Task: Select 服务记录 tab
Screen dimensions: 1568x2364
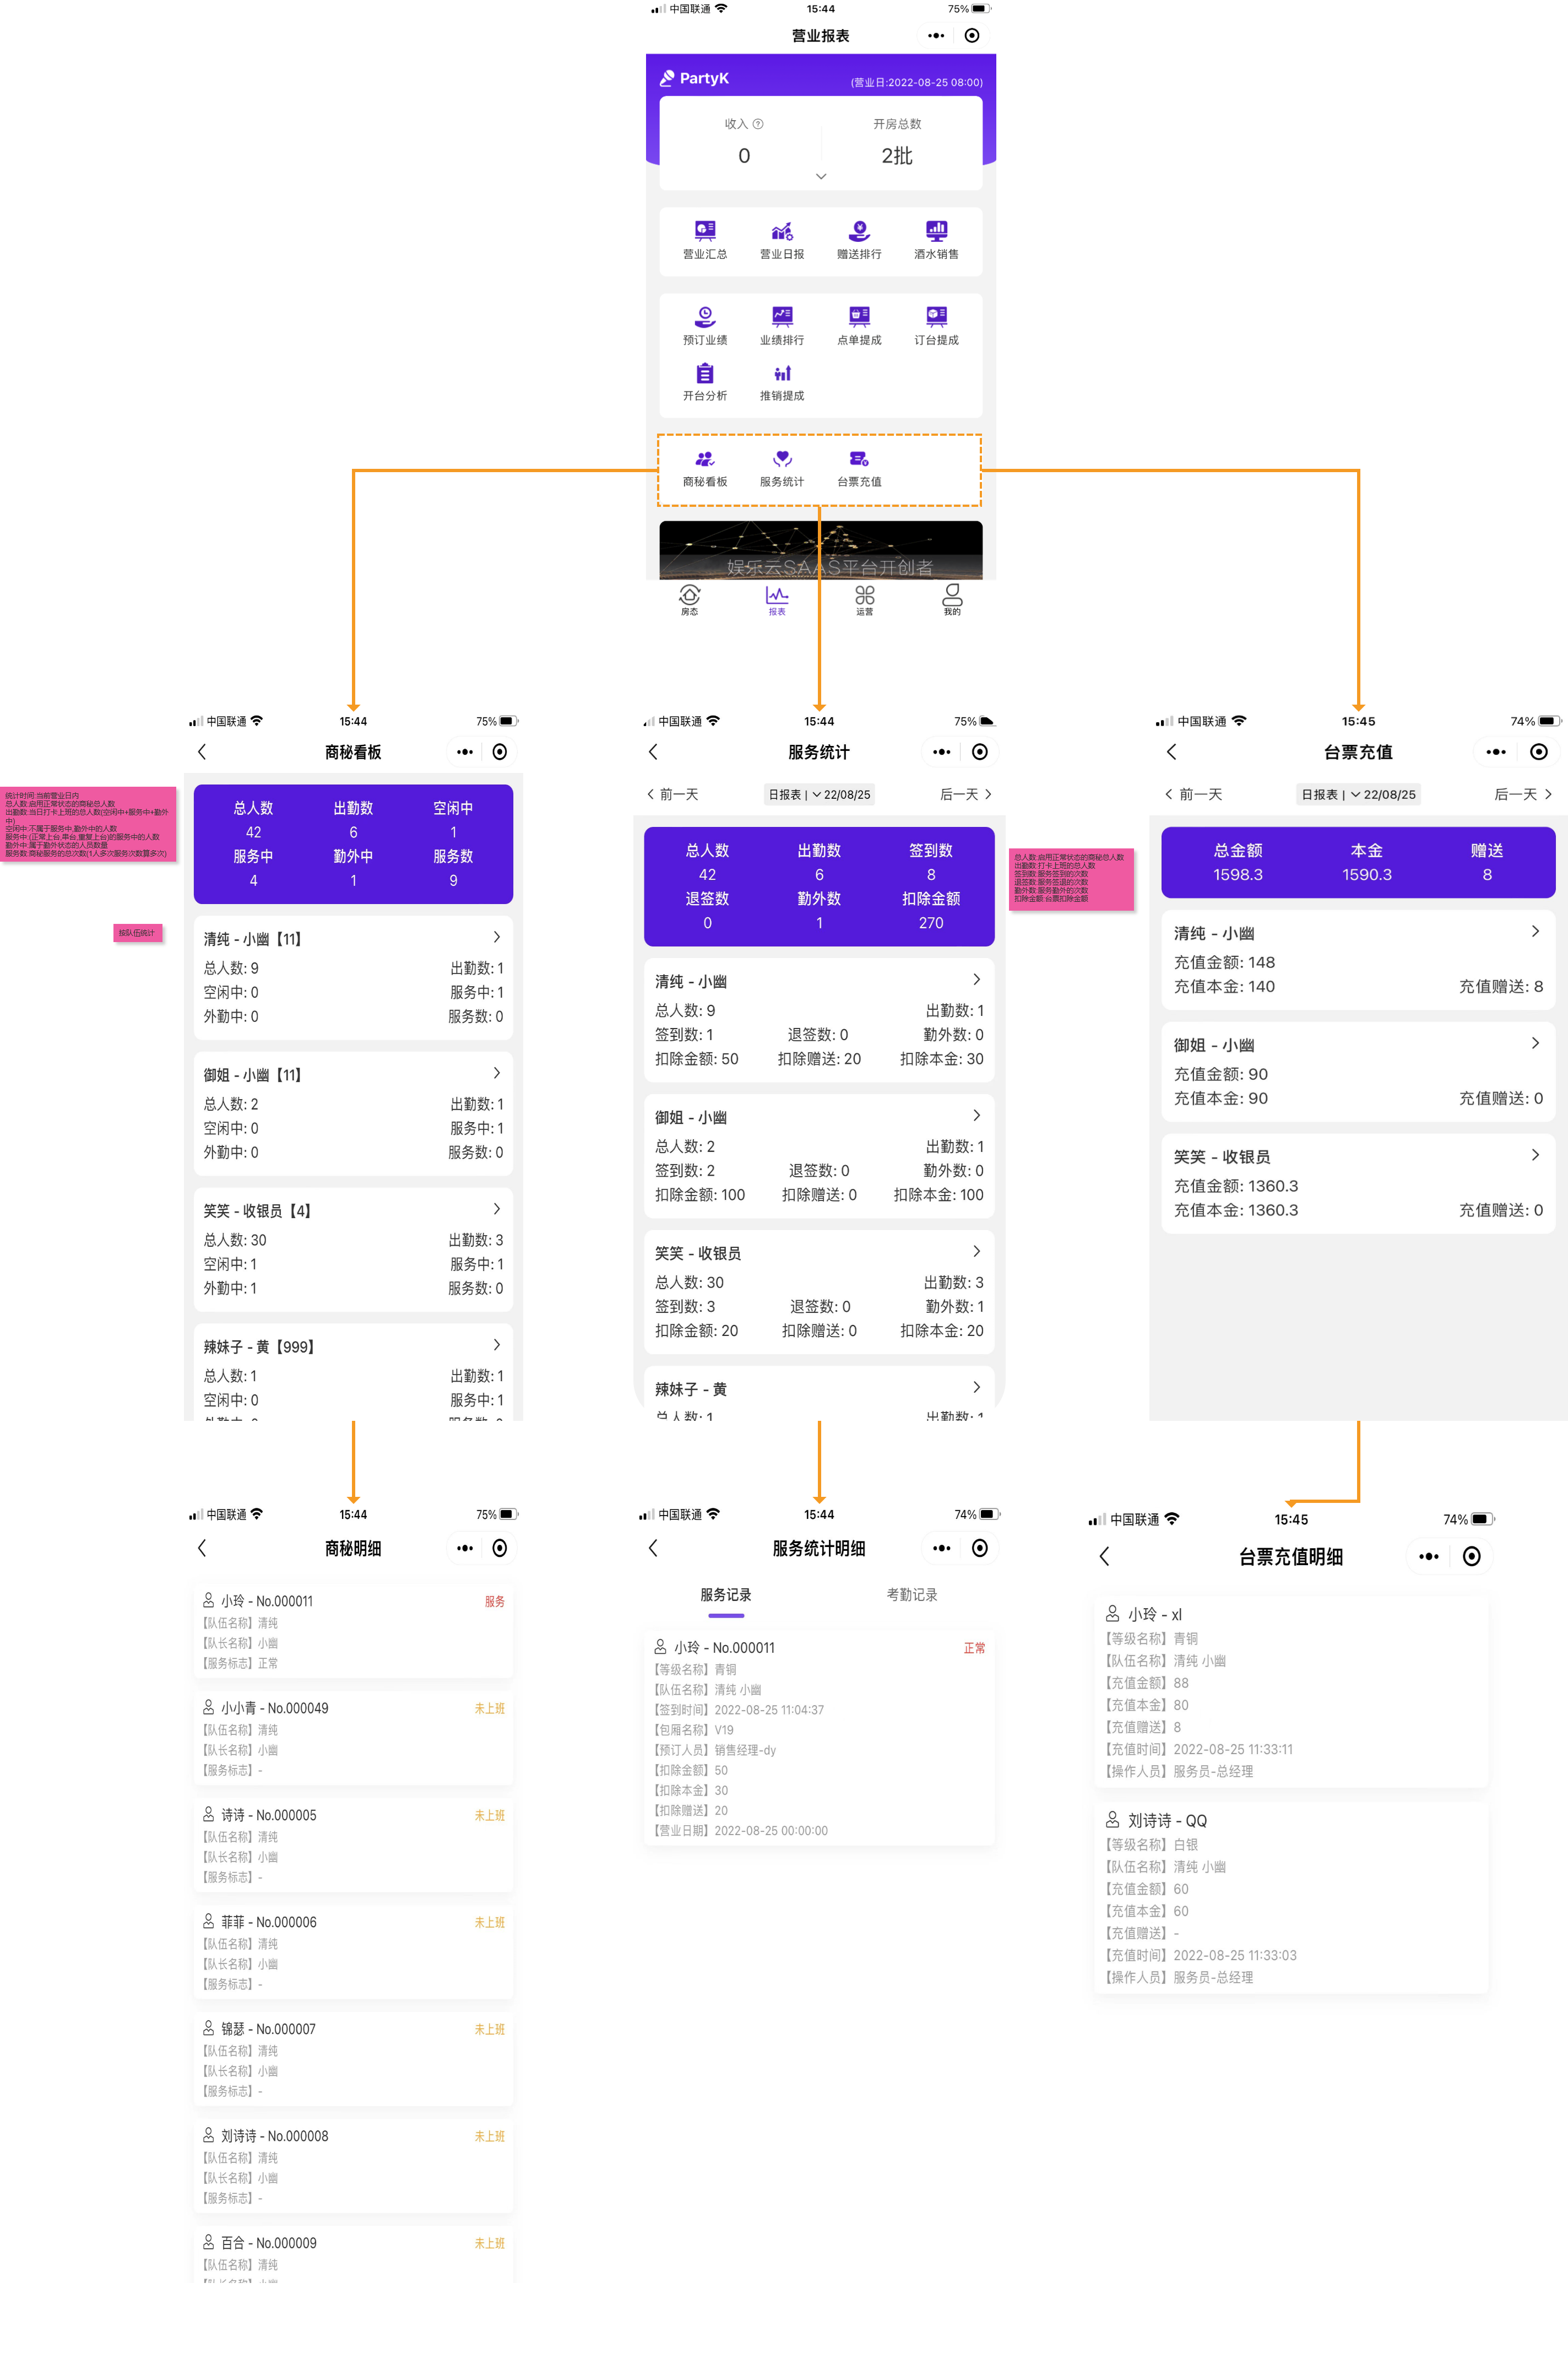Action: click(726, 1595)
